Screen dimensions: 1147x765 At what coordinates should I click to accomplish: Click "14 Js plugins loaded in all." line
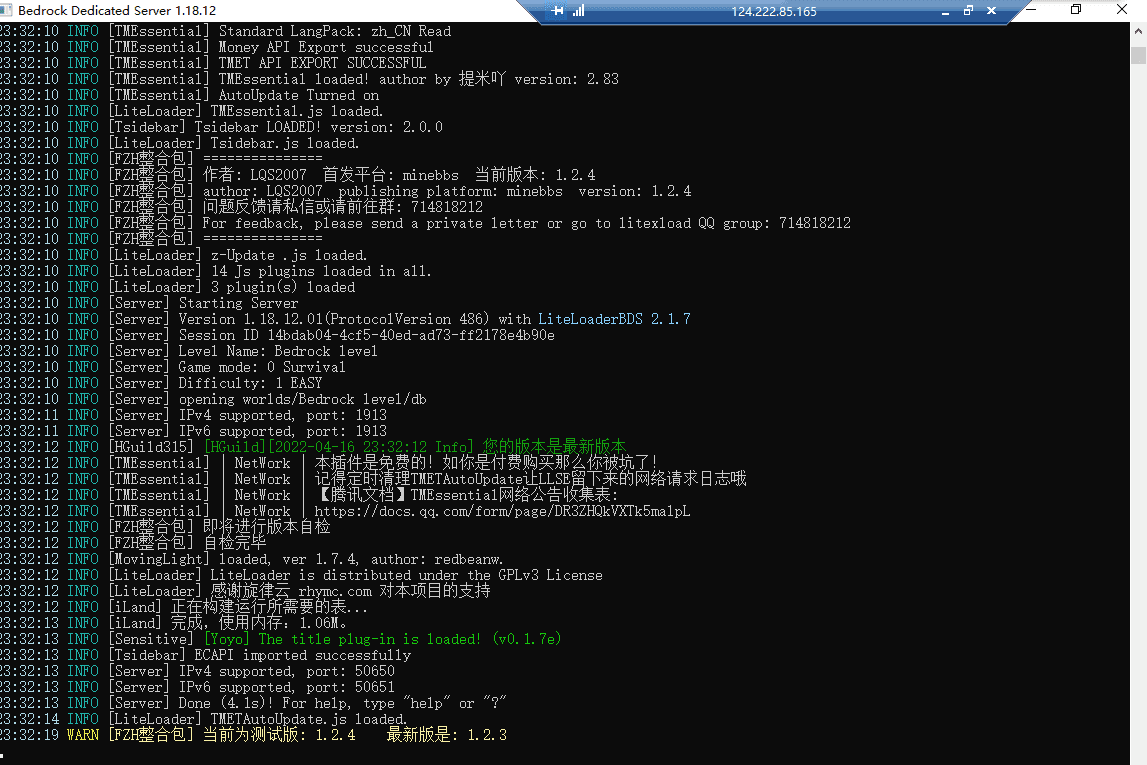pyautogui.click(x=216, y=271)
